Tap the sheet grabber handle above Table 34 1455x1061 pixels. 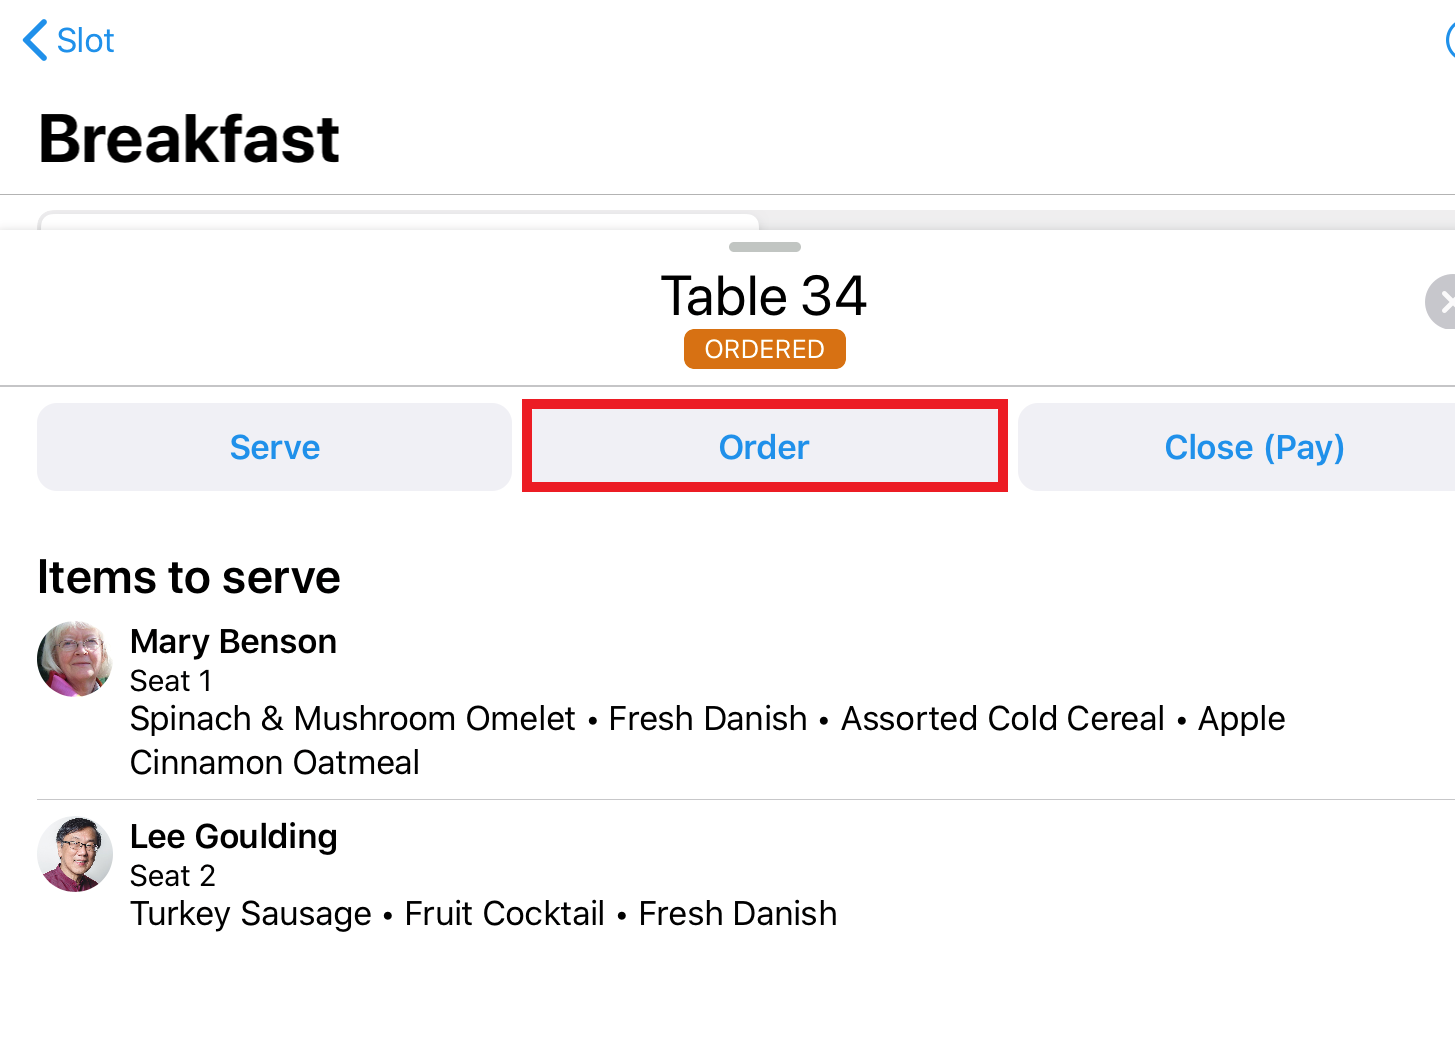click(765, 247)
